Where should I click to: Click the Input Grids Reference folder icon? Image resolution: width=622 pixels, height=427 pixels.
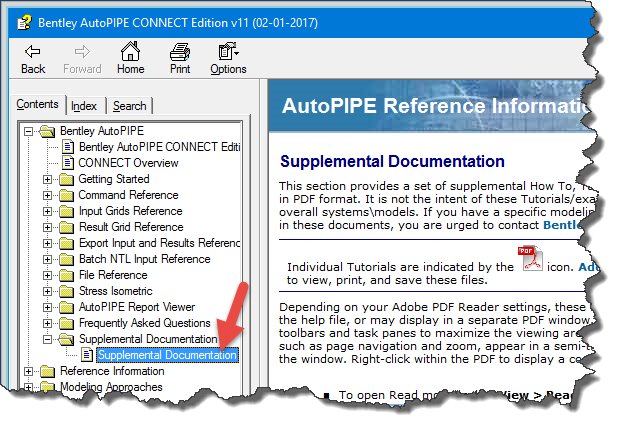(x=66, y=211)
